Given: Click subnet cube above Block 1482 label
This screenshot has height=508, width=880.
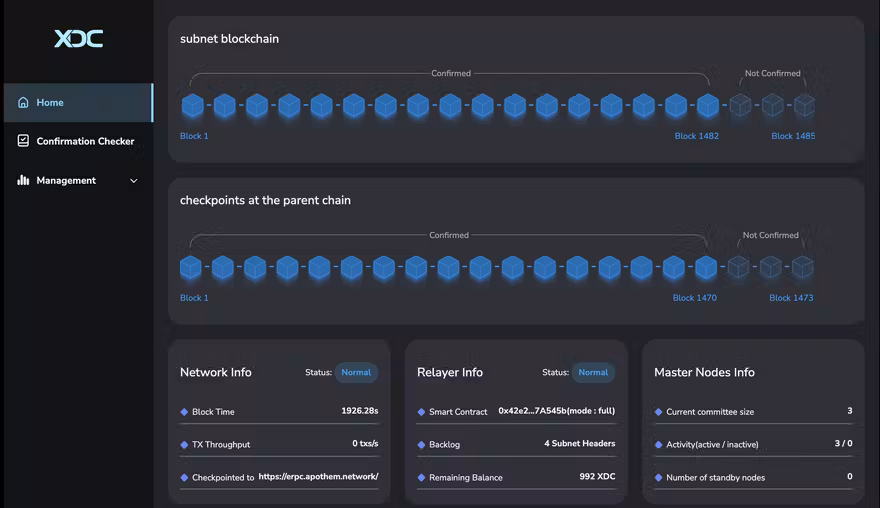Looking at the screenshot, I should (708, 105).
